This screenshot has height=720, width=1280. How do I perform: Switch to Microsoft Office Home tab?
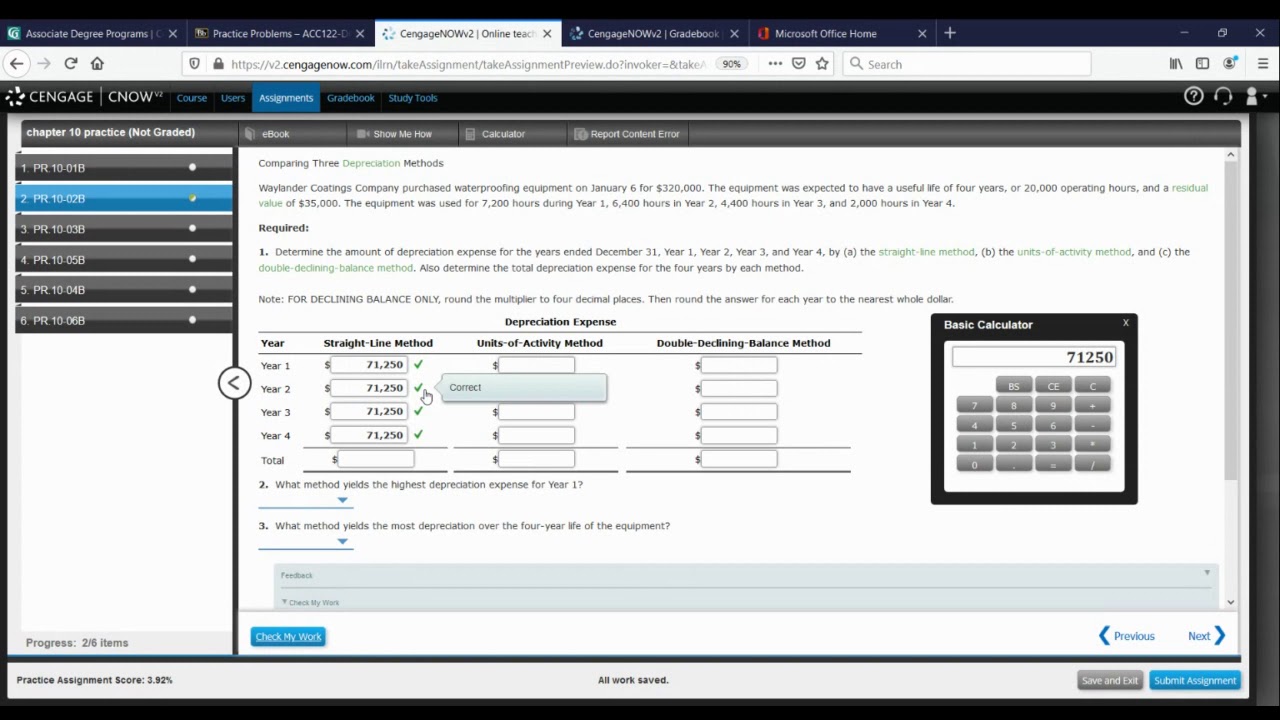tap(840, 33)
